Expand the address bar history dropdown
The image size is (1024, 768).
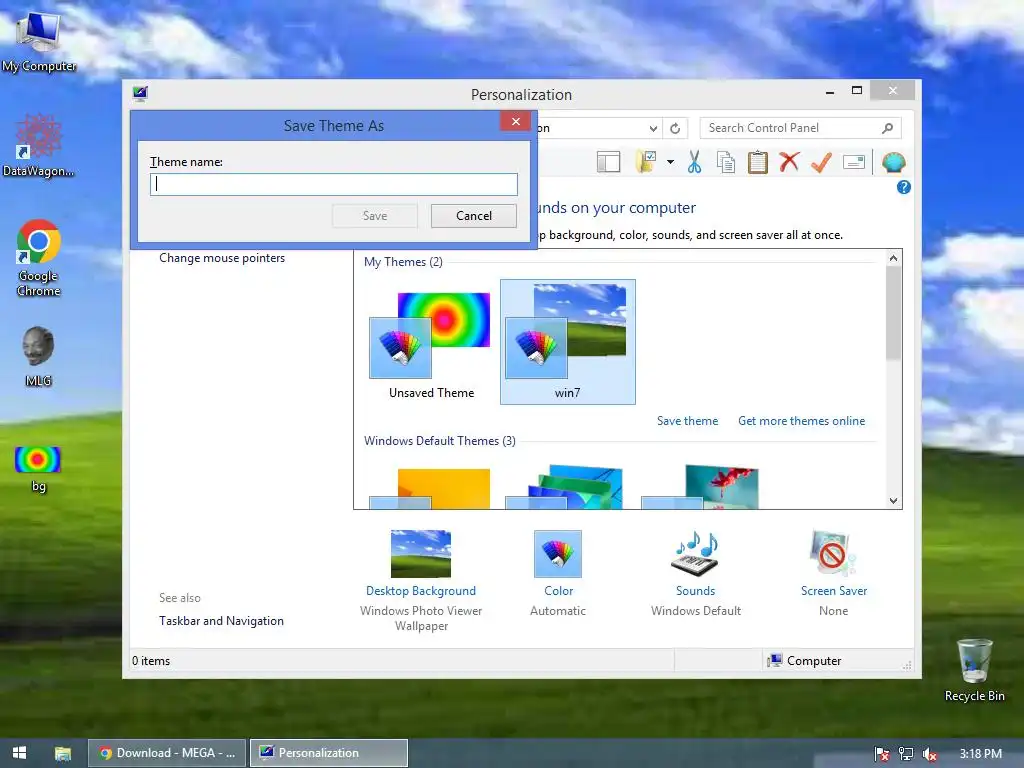point(652,128)
